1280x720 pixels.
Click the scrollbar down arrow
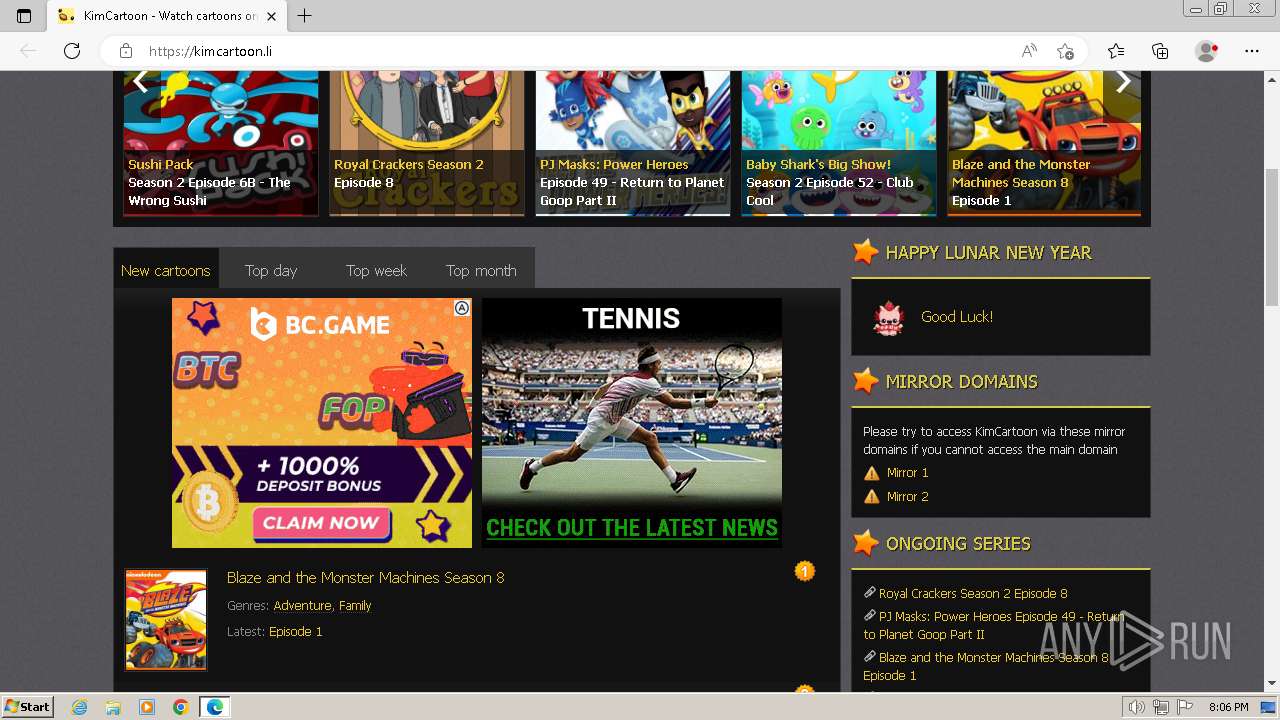[1271, 684]
